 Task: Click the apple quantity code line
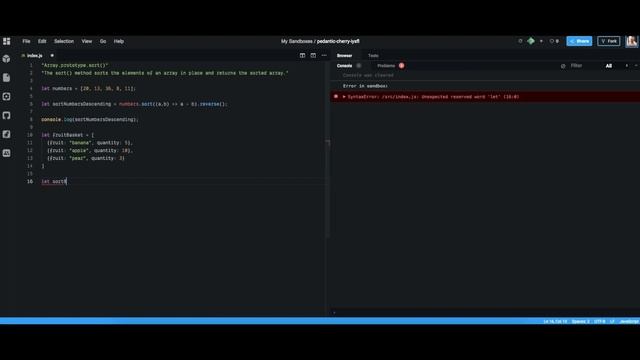(90, 151)
